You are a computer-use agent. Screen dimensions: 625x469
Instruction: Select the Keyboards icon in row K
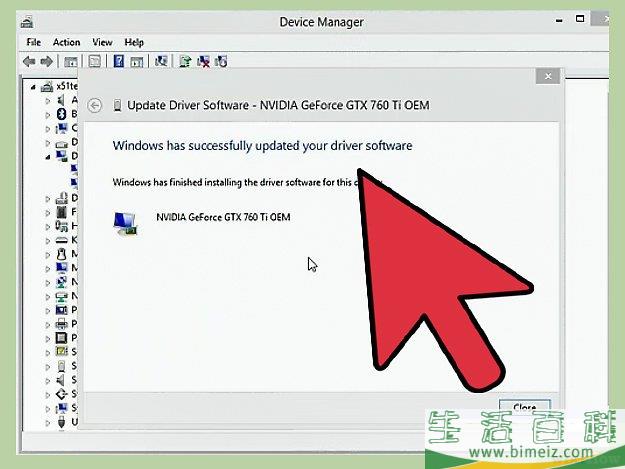(61, 240)
